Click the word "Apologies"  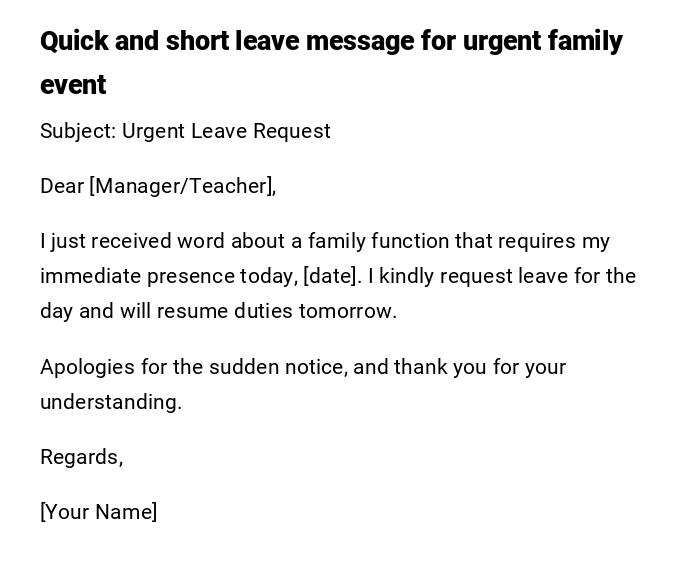click(x=87, y=367)
